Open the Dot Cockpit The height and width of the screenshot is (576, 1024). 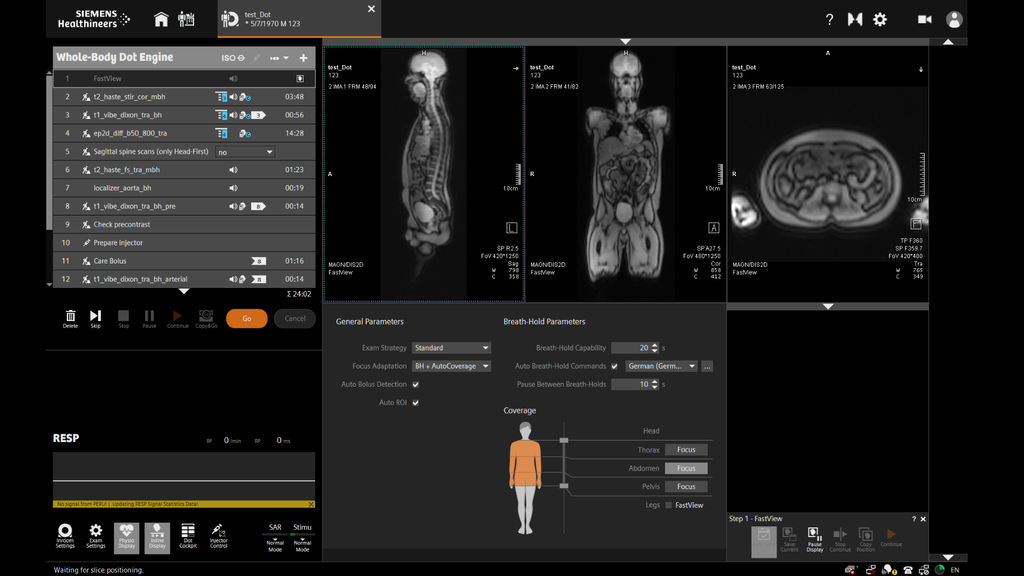click(x=188, y=535)
